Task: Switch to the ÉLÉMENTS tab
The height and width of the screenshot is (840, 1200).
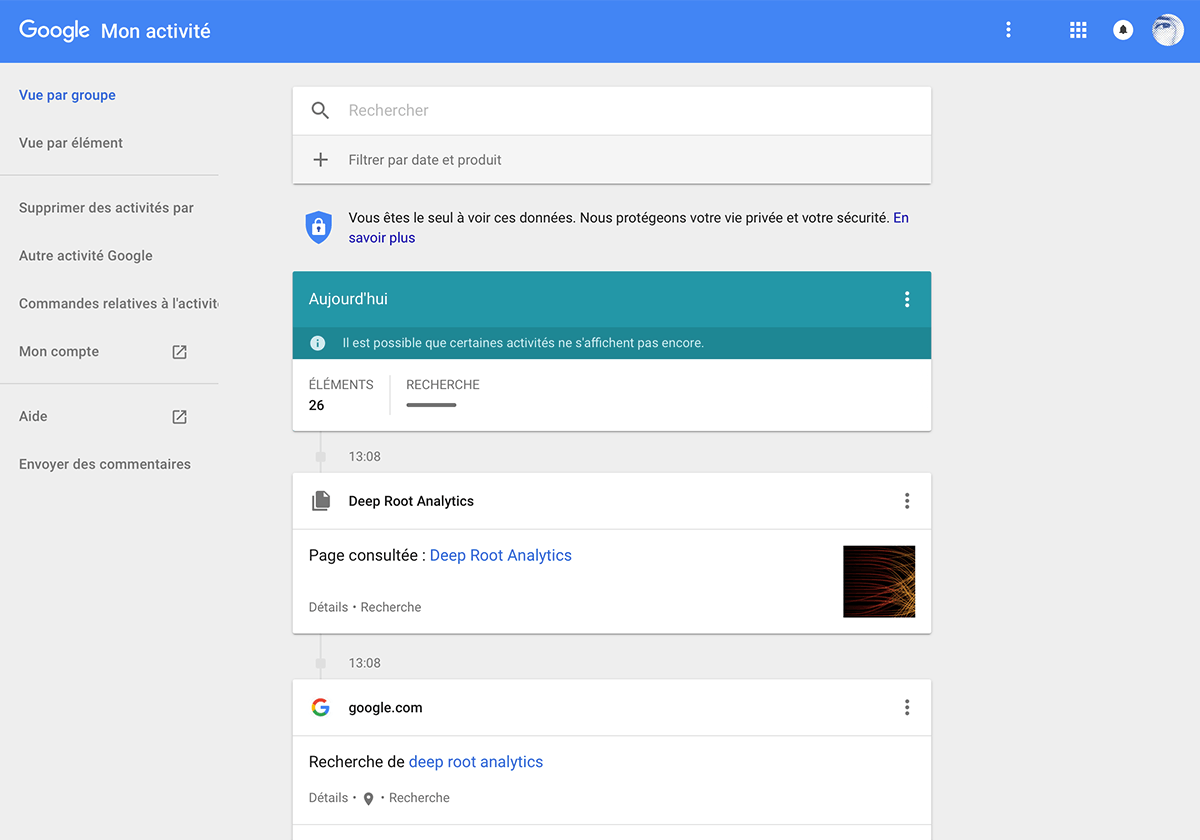Action: (x=341, y=394)
